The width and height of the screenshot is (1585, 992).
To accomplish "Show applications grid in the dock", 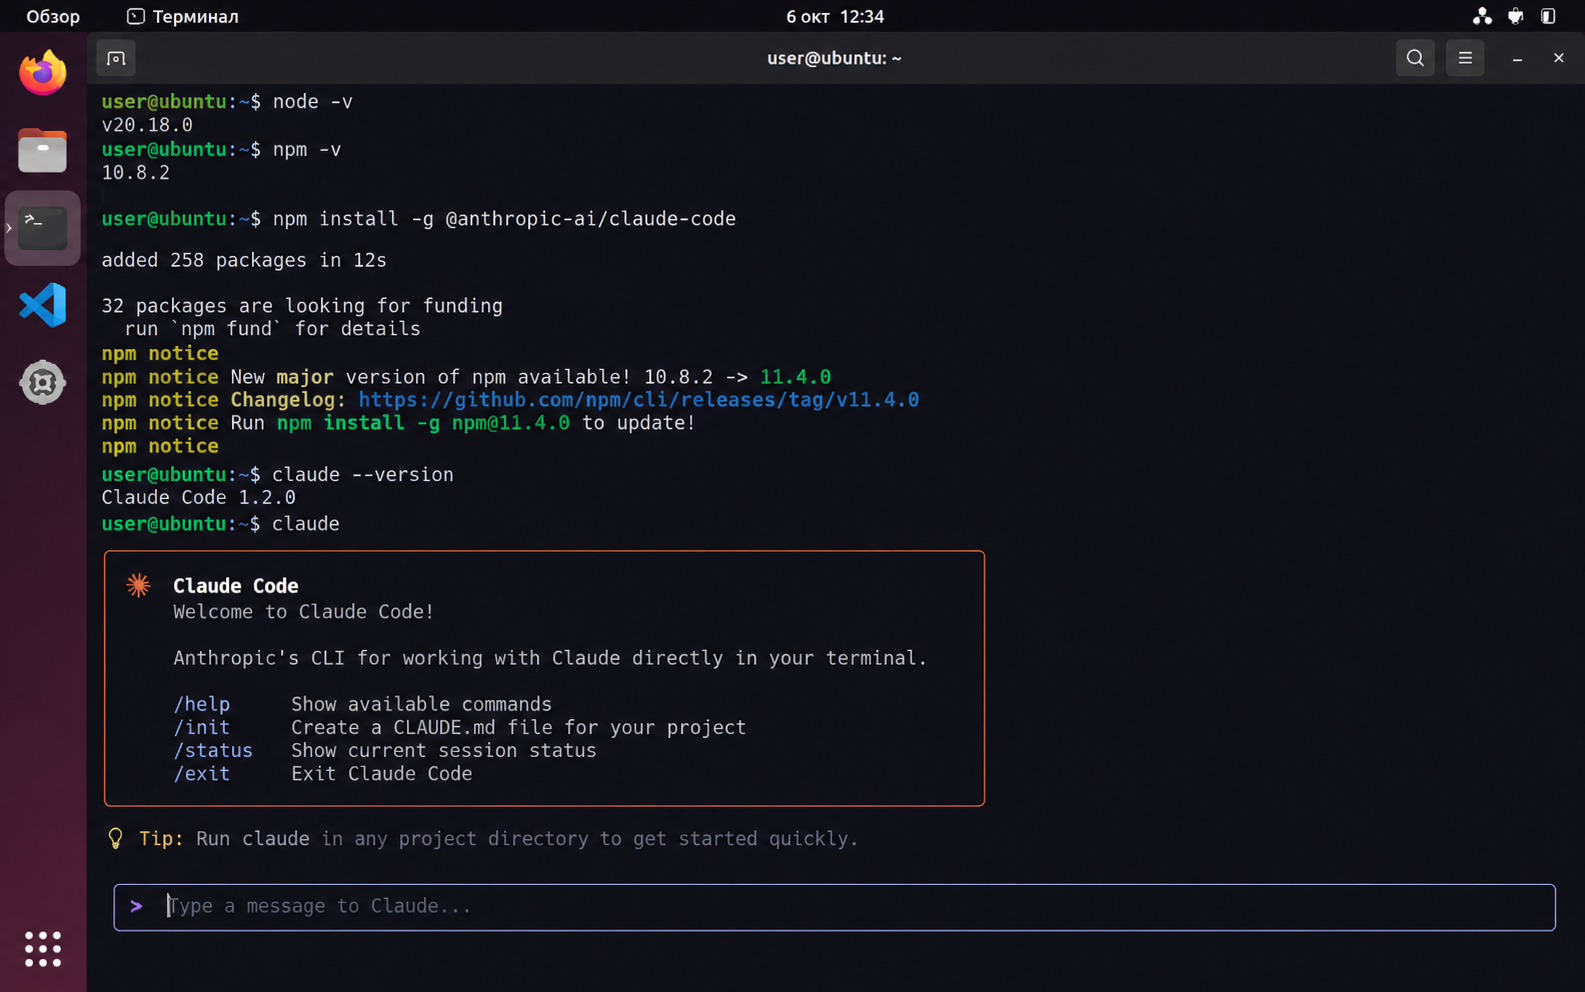I will pyautogui.click(x=42, y=948).
